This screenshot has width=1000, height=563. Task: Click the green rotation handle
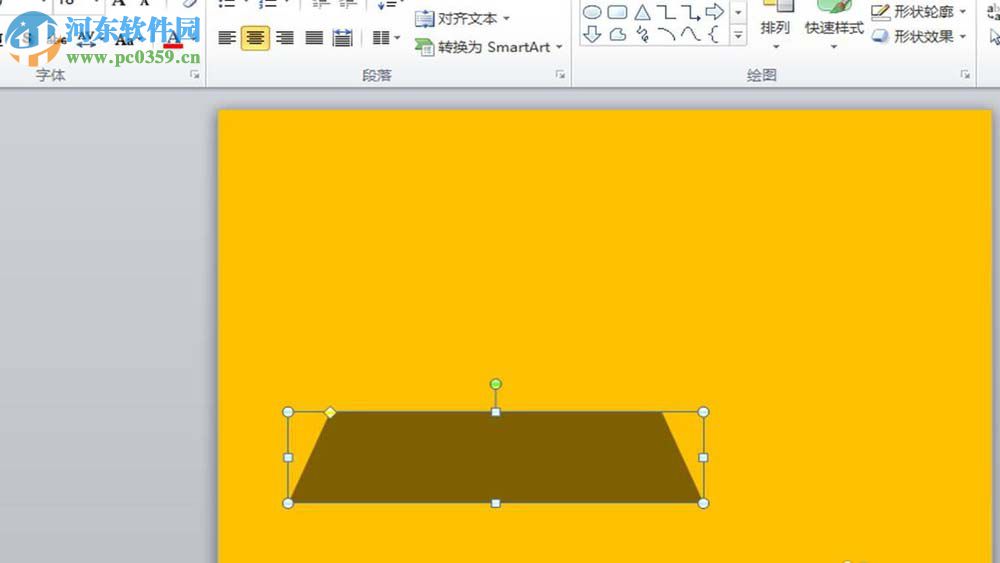[496, 384]
